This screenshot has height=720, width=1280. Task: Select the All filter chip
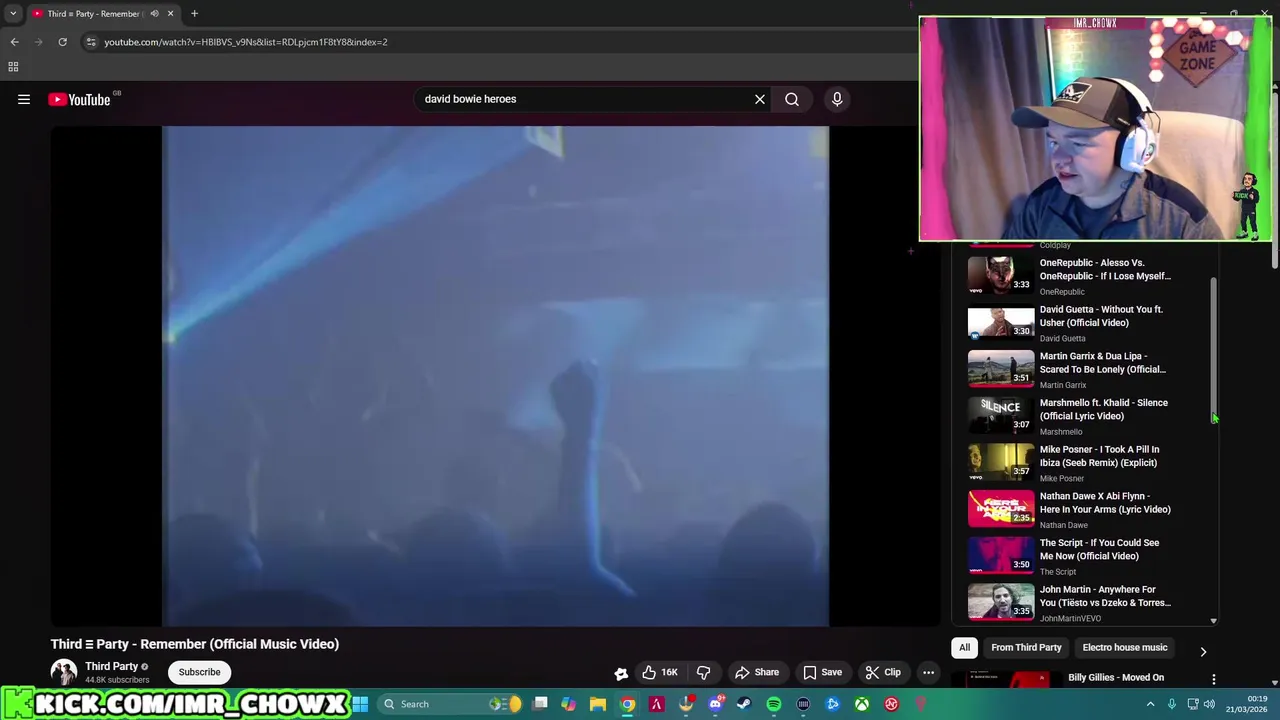pos(965,648)
